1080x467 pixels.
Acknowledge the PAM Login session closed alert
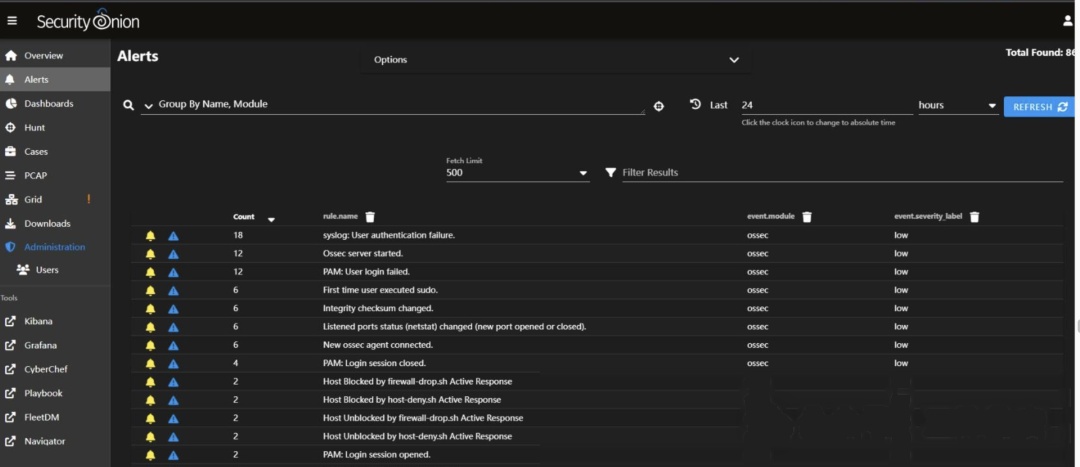pos(150,364)
